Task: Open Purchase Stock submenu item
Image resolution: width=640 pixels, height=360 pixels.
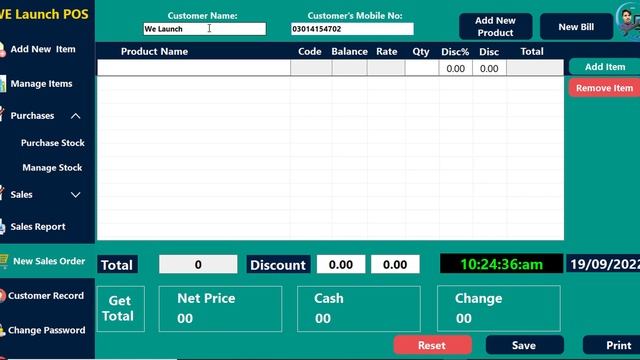Action: click(x=53, y=143)
